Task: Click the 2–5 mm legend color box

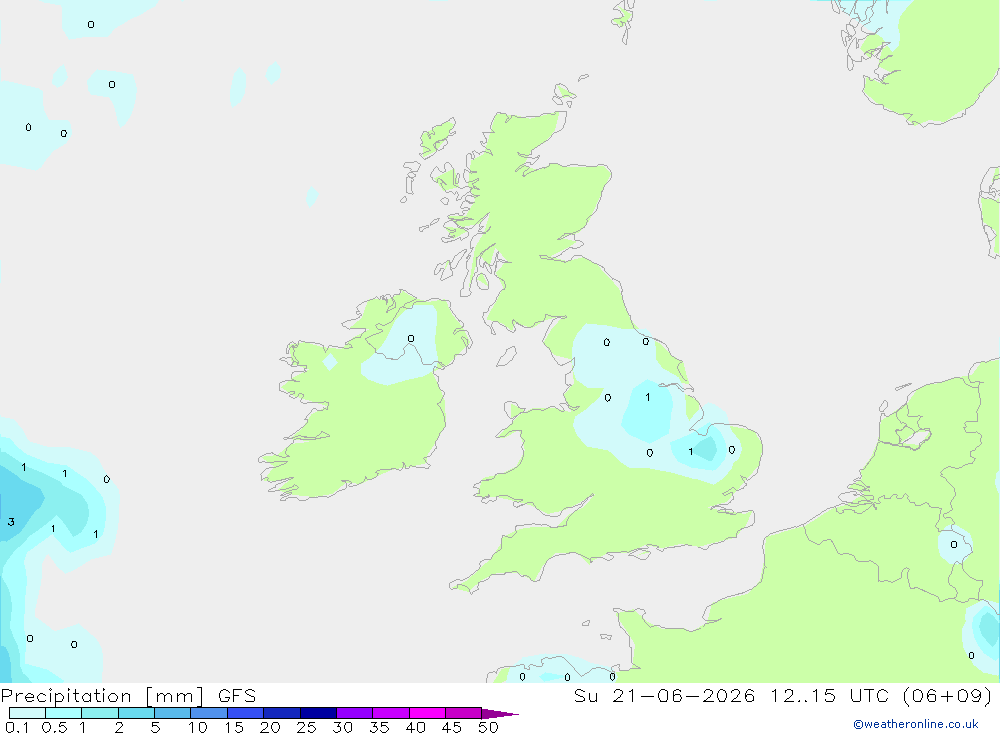Action: [x=136, y=713]
